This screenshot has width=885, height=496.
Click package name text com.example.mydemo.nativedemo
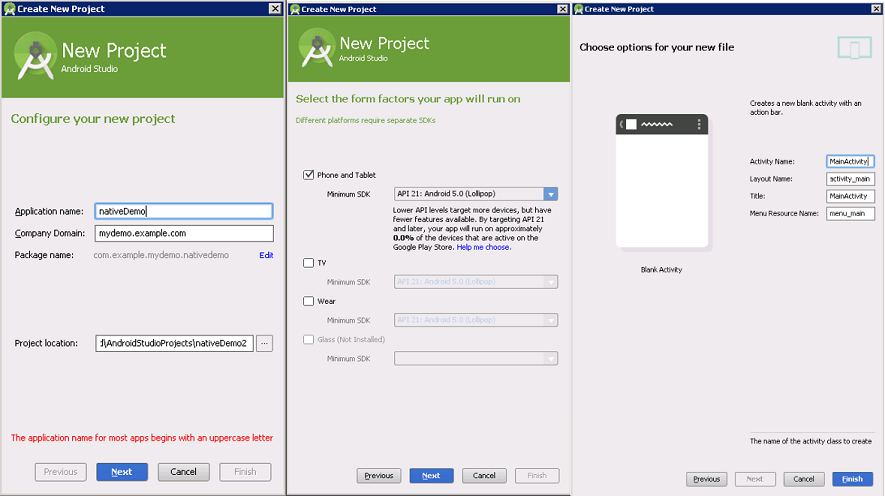[x=161, y=255]
